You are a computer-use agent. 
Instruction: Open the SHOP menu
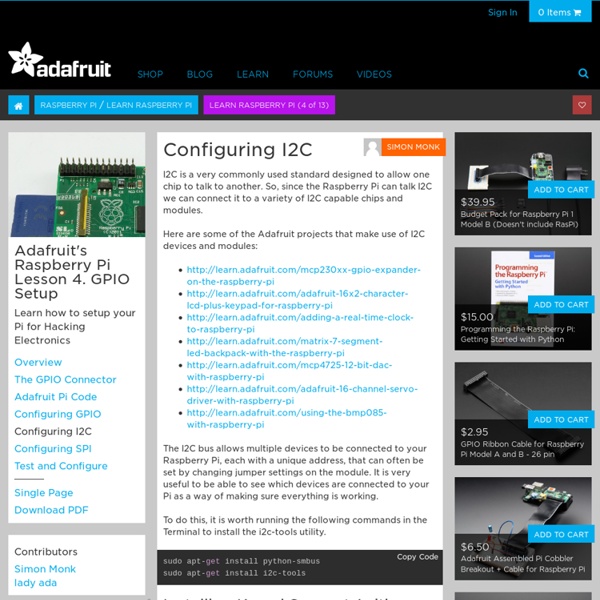click(x=150, y=74)
